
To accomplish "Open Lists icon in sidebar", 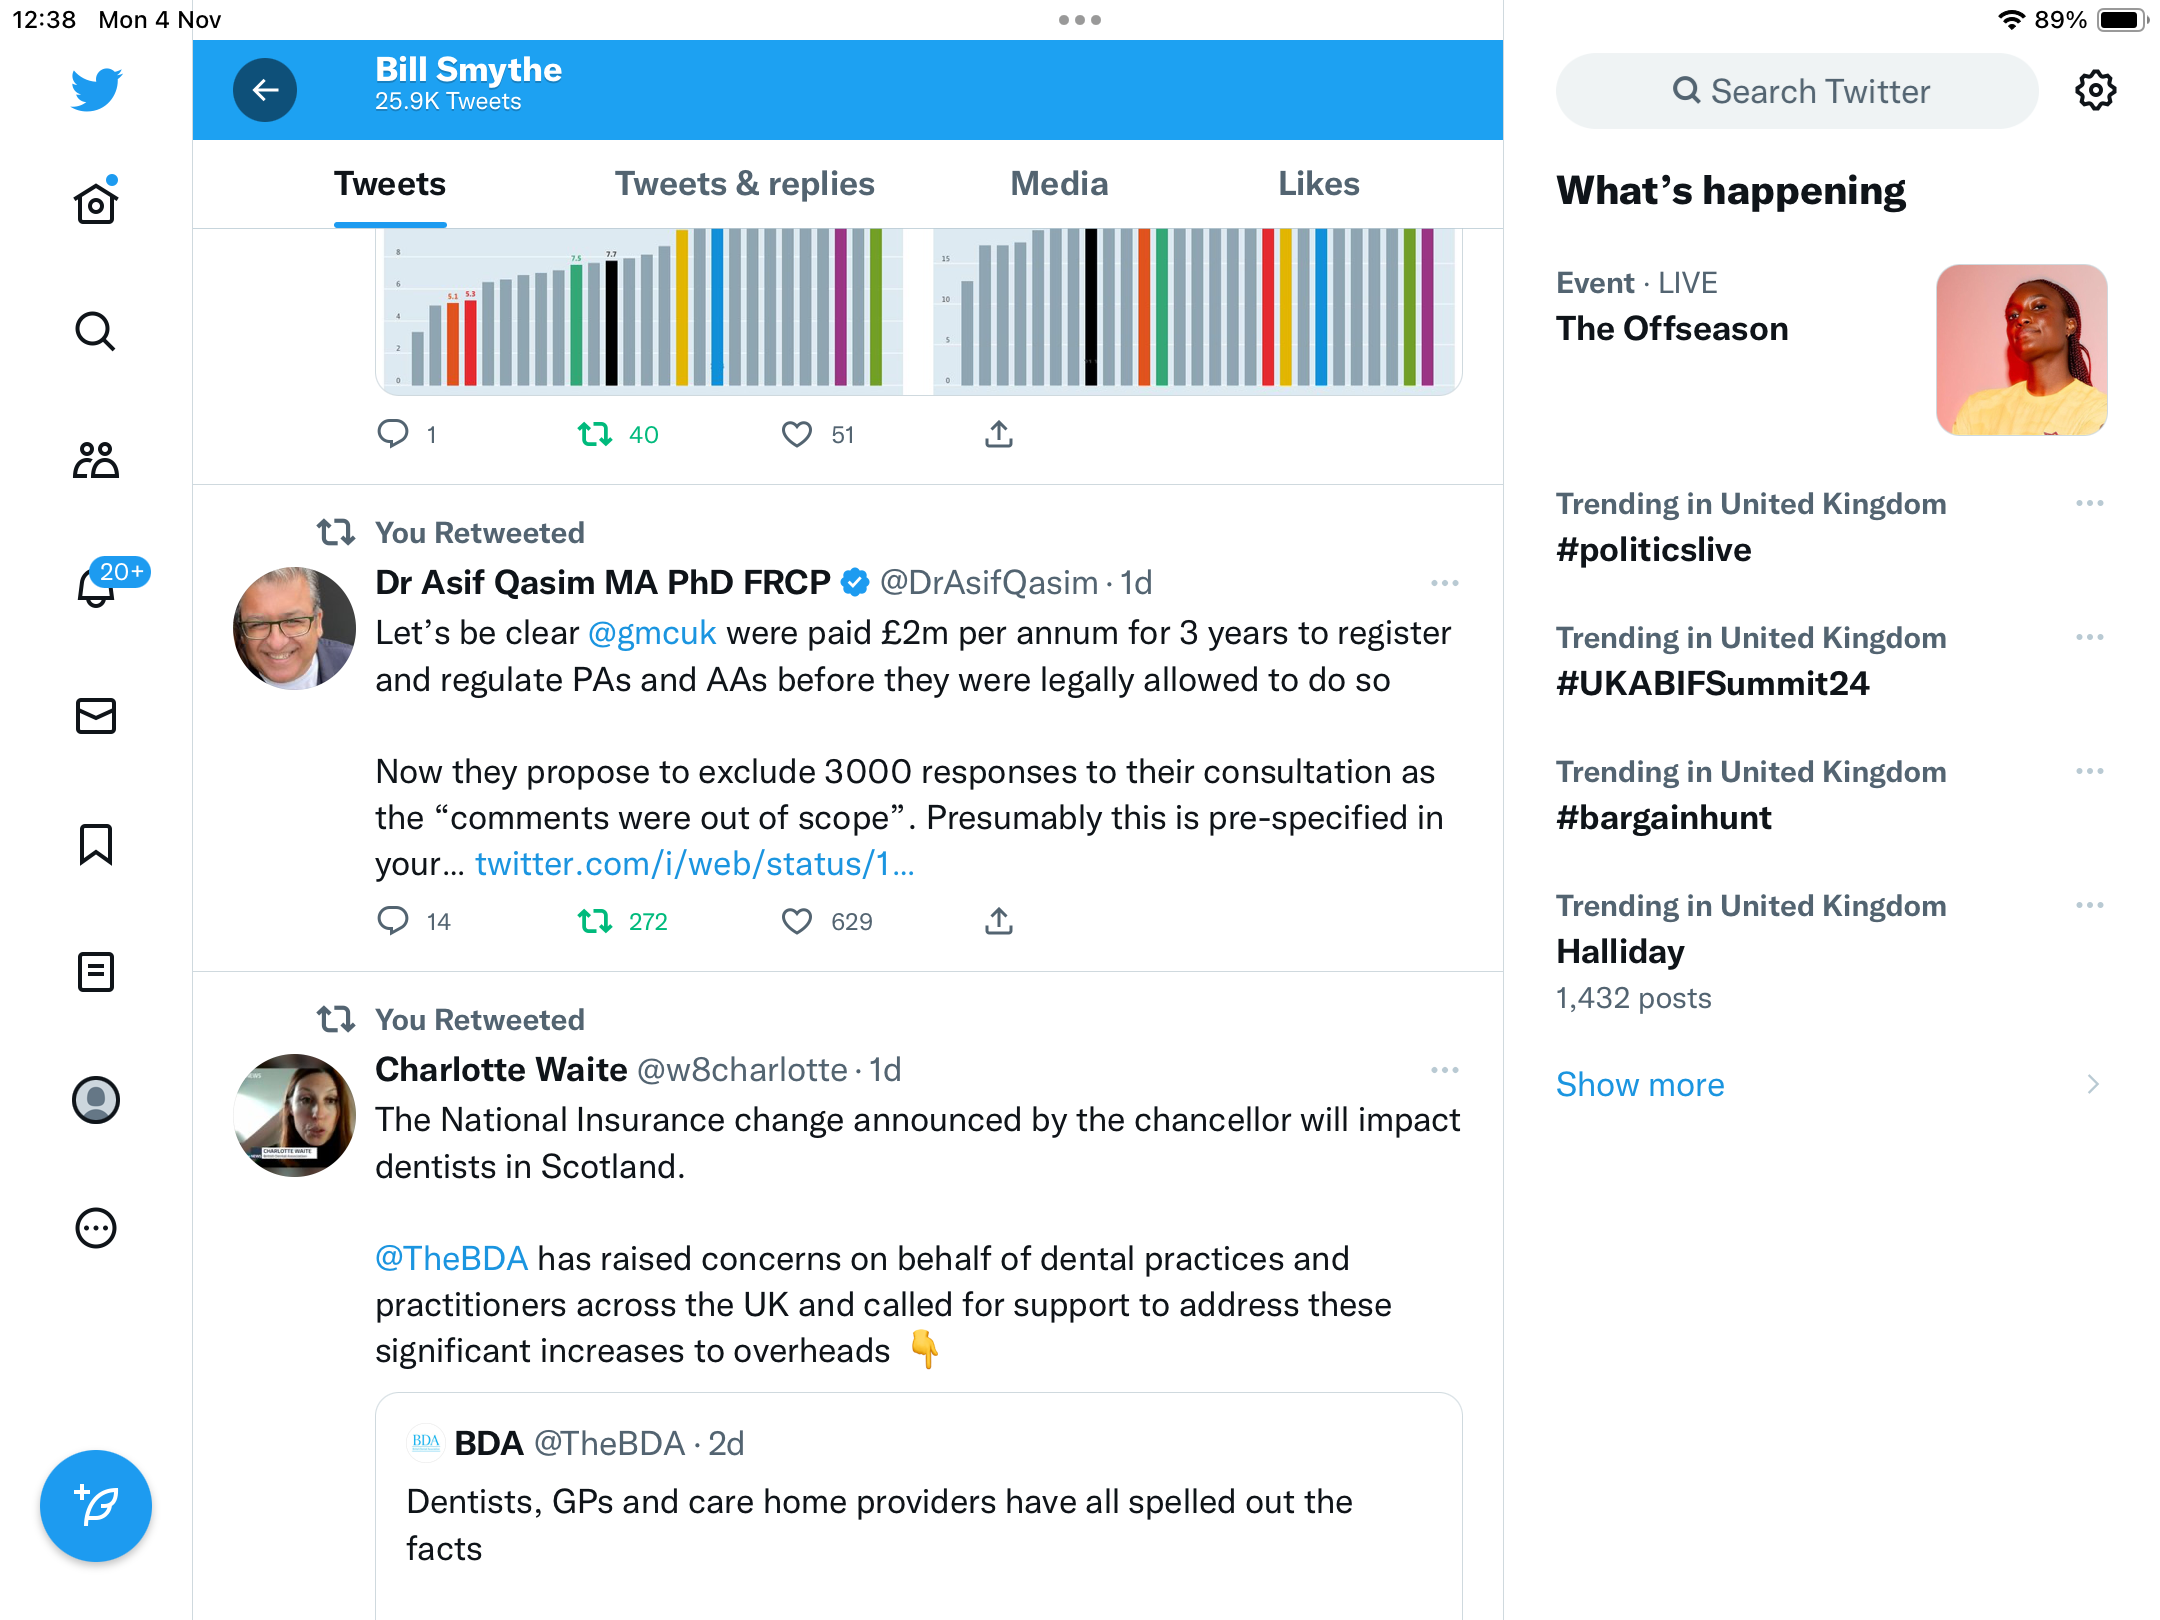I will (96, 972).
